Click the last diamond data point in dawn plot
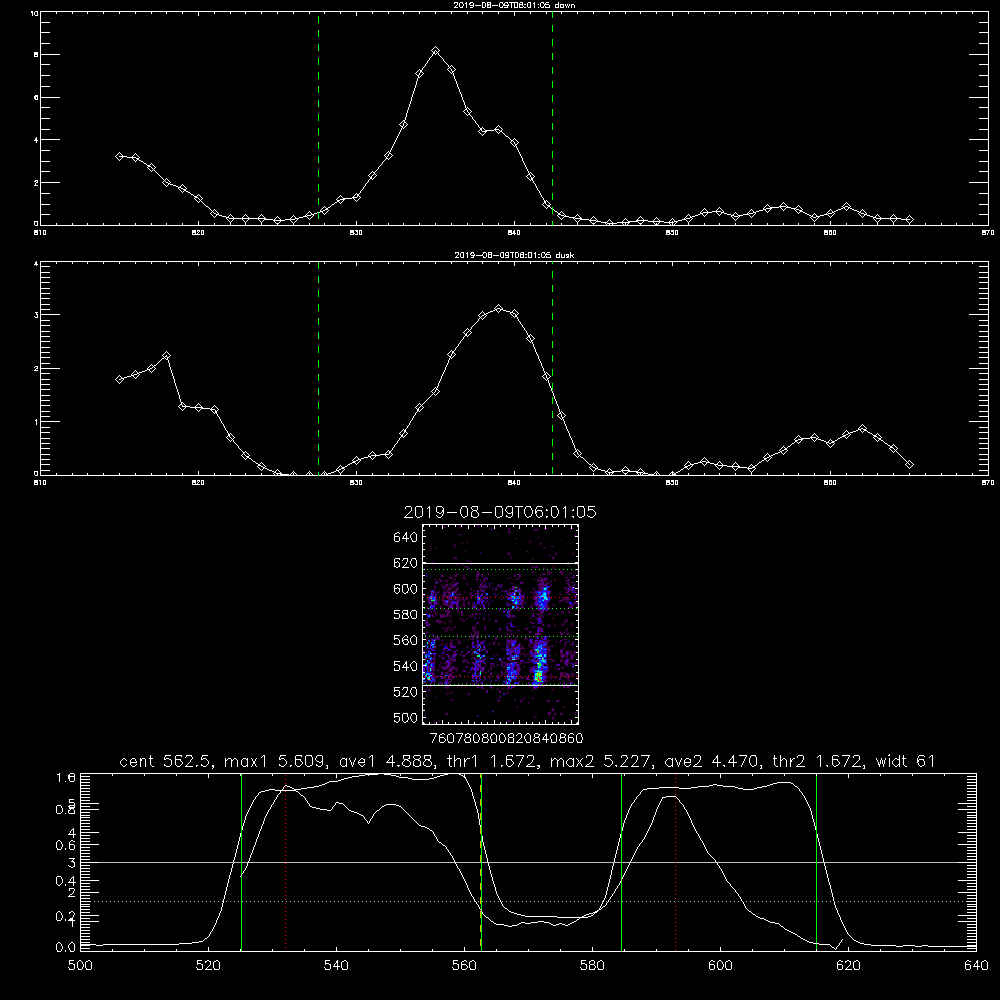Screen dimensions: 1000x1000 909,219
